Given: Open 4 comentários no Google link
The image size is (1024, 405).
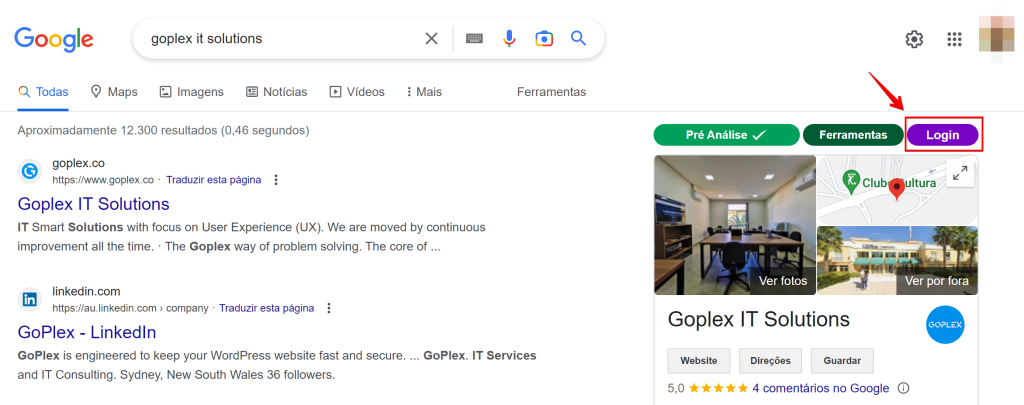Looking at the screenshot, I should coord(821,388).
